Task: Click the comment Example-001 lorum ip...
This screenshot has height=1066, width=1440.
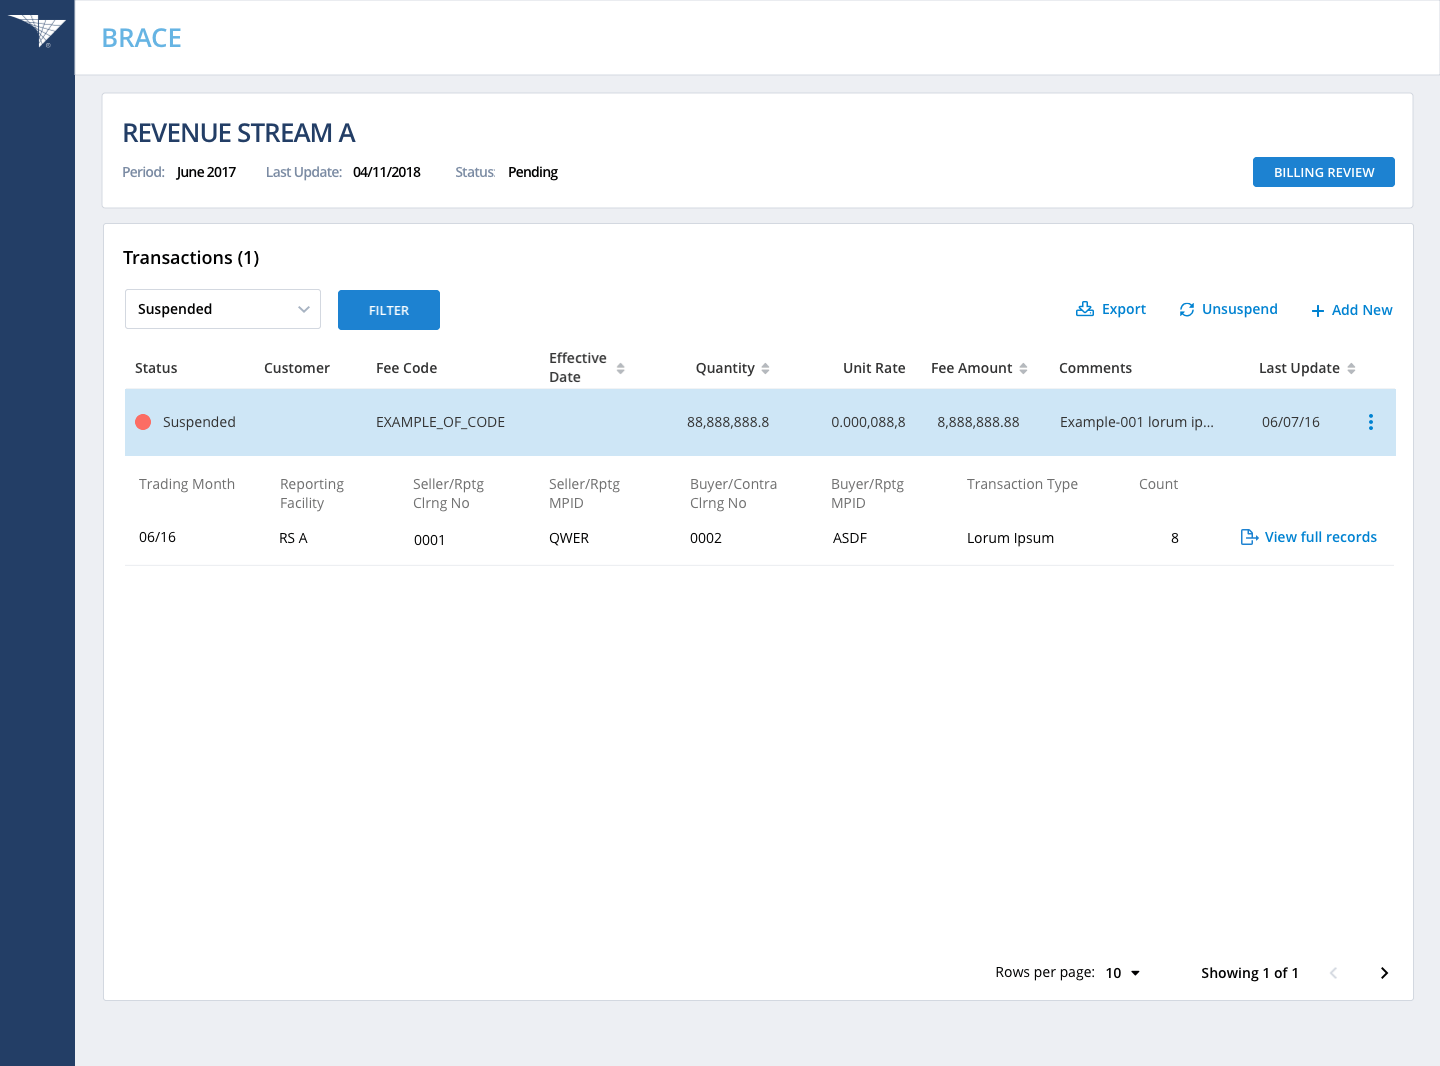Action: [x=1137, y=422]
